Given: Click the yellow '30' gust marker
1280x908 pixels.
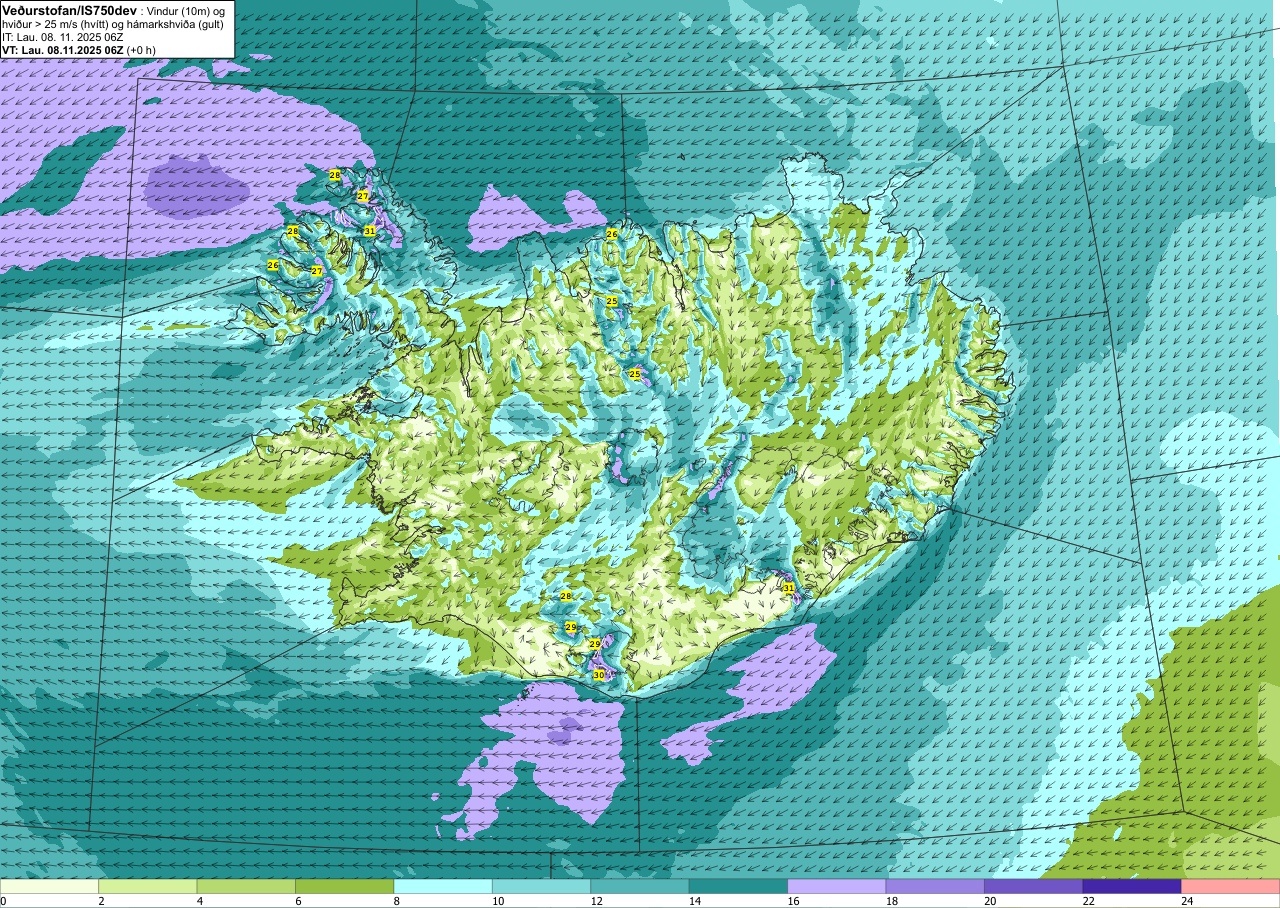Looking at the screenshot, I should (x=598, y=676).
